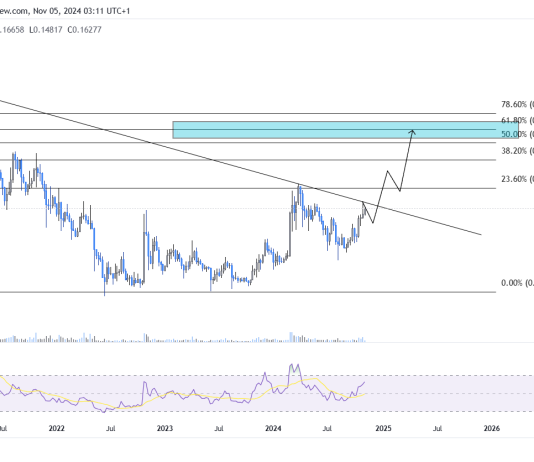534x462 pixels.
Task: Click the 2023 label on the time axis
Action: coord(165,428)
